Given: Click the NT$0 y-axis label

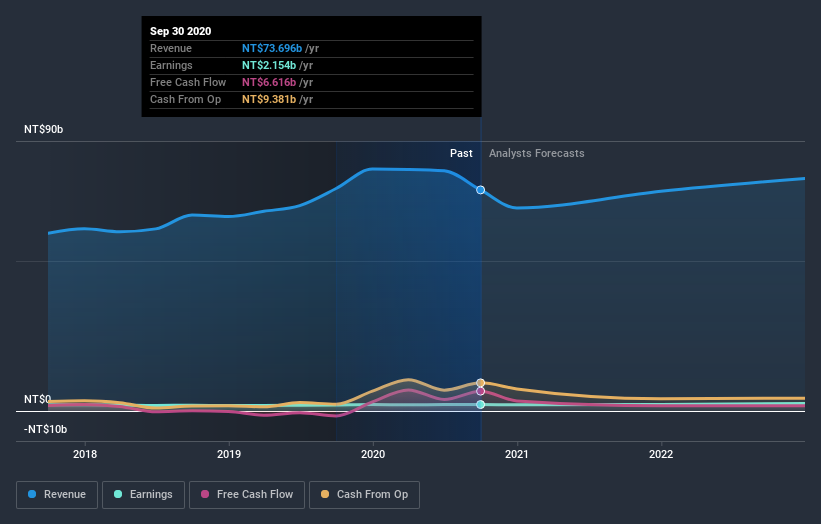Looking at the screenshot, I should click(37, 399).
